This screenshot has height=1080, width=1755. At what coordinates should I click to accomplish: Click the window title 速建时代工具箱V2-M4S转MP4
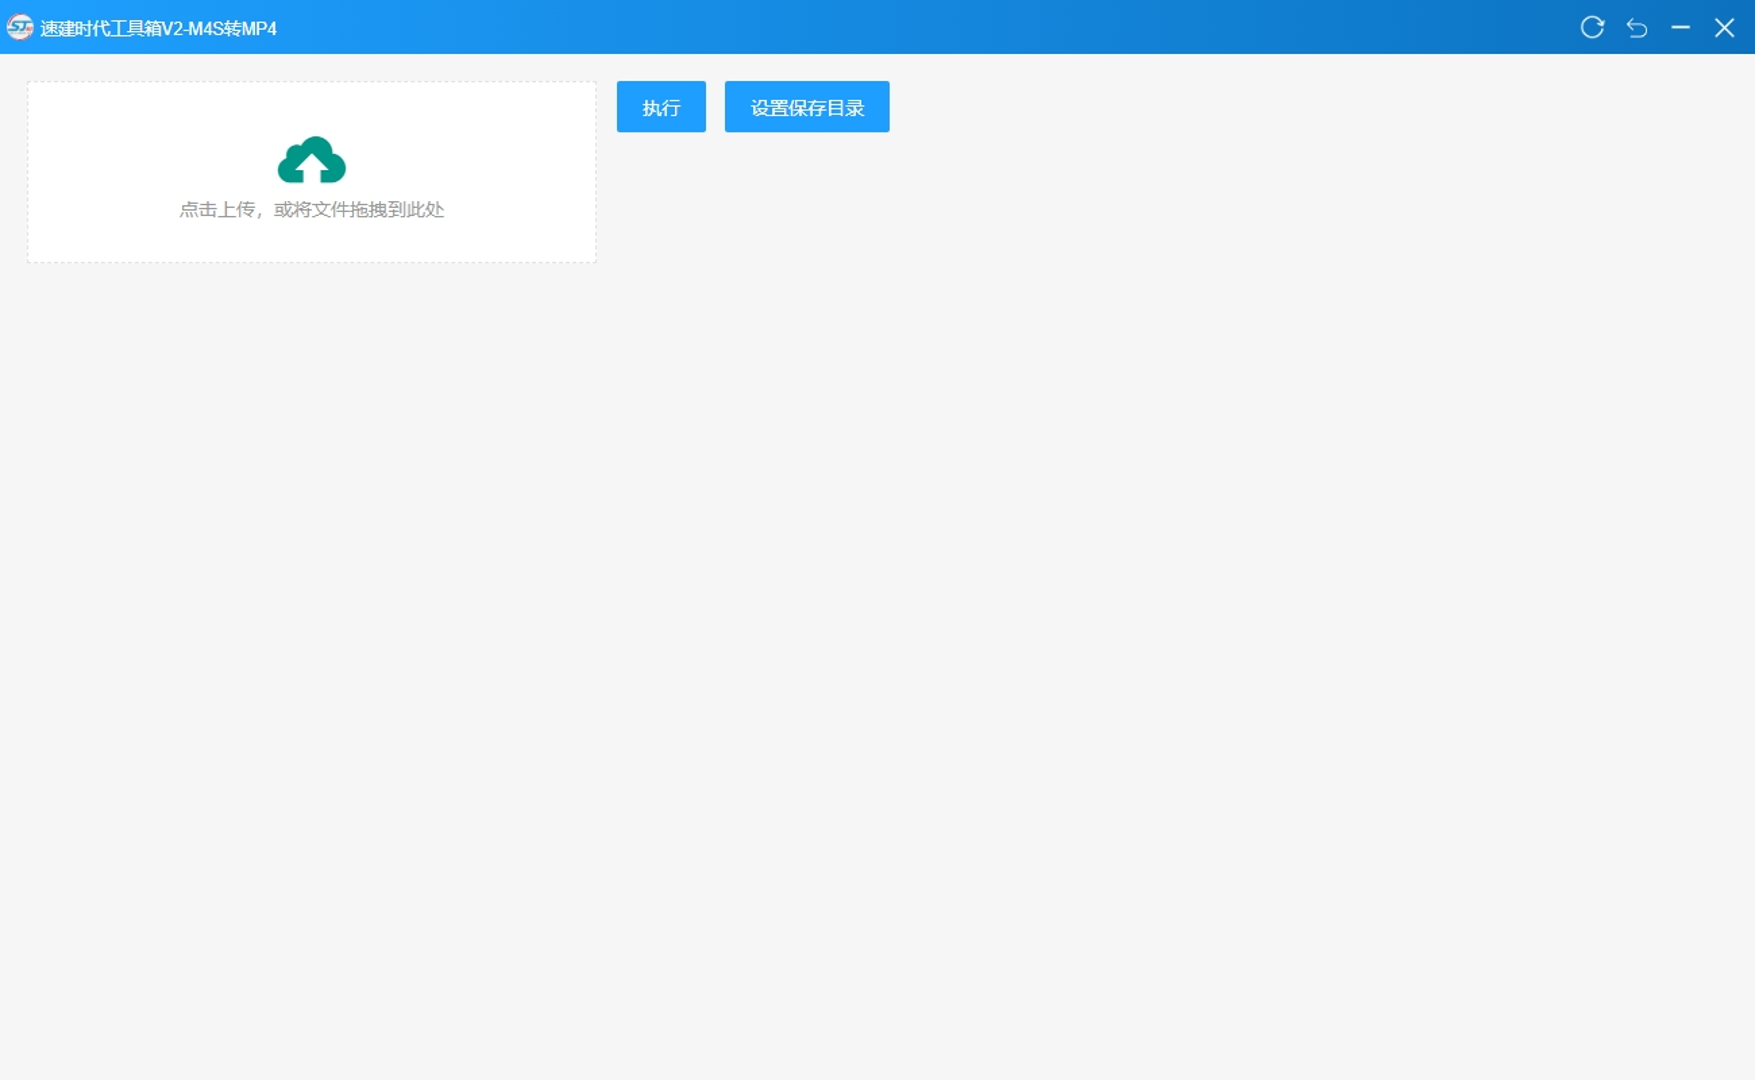(x=158, y=28)
